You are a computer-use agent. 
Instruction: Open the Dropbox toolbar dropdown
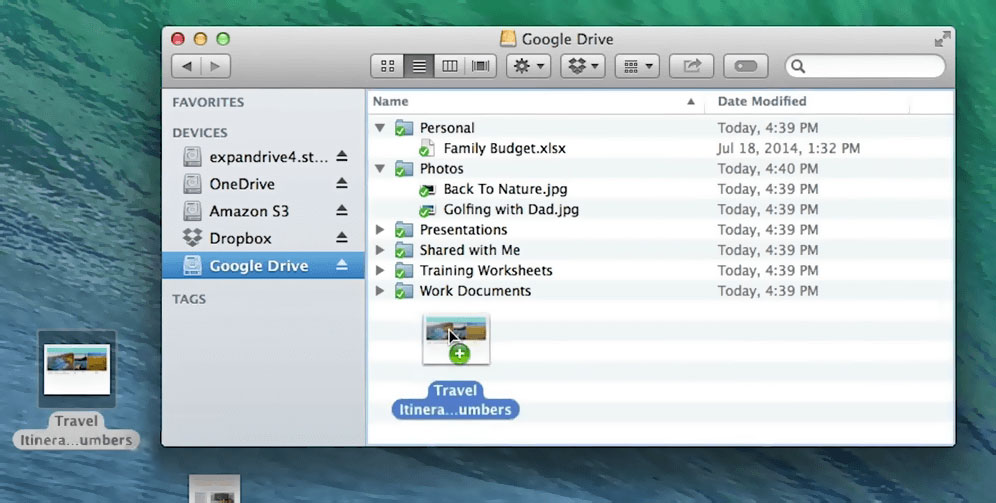click(x=583, y=66)
